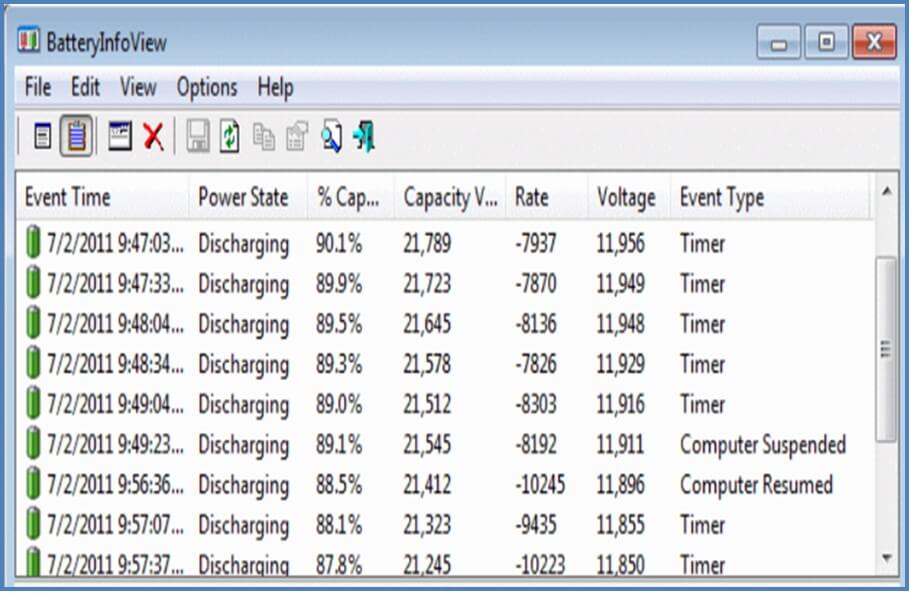Click the 11,949 voltage cell
This screenshot has height=593, width=911.
pos(621,283)
